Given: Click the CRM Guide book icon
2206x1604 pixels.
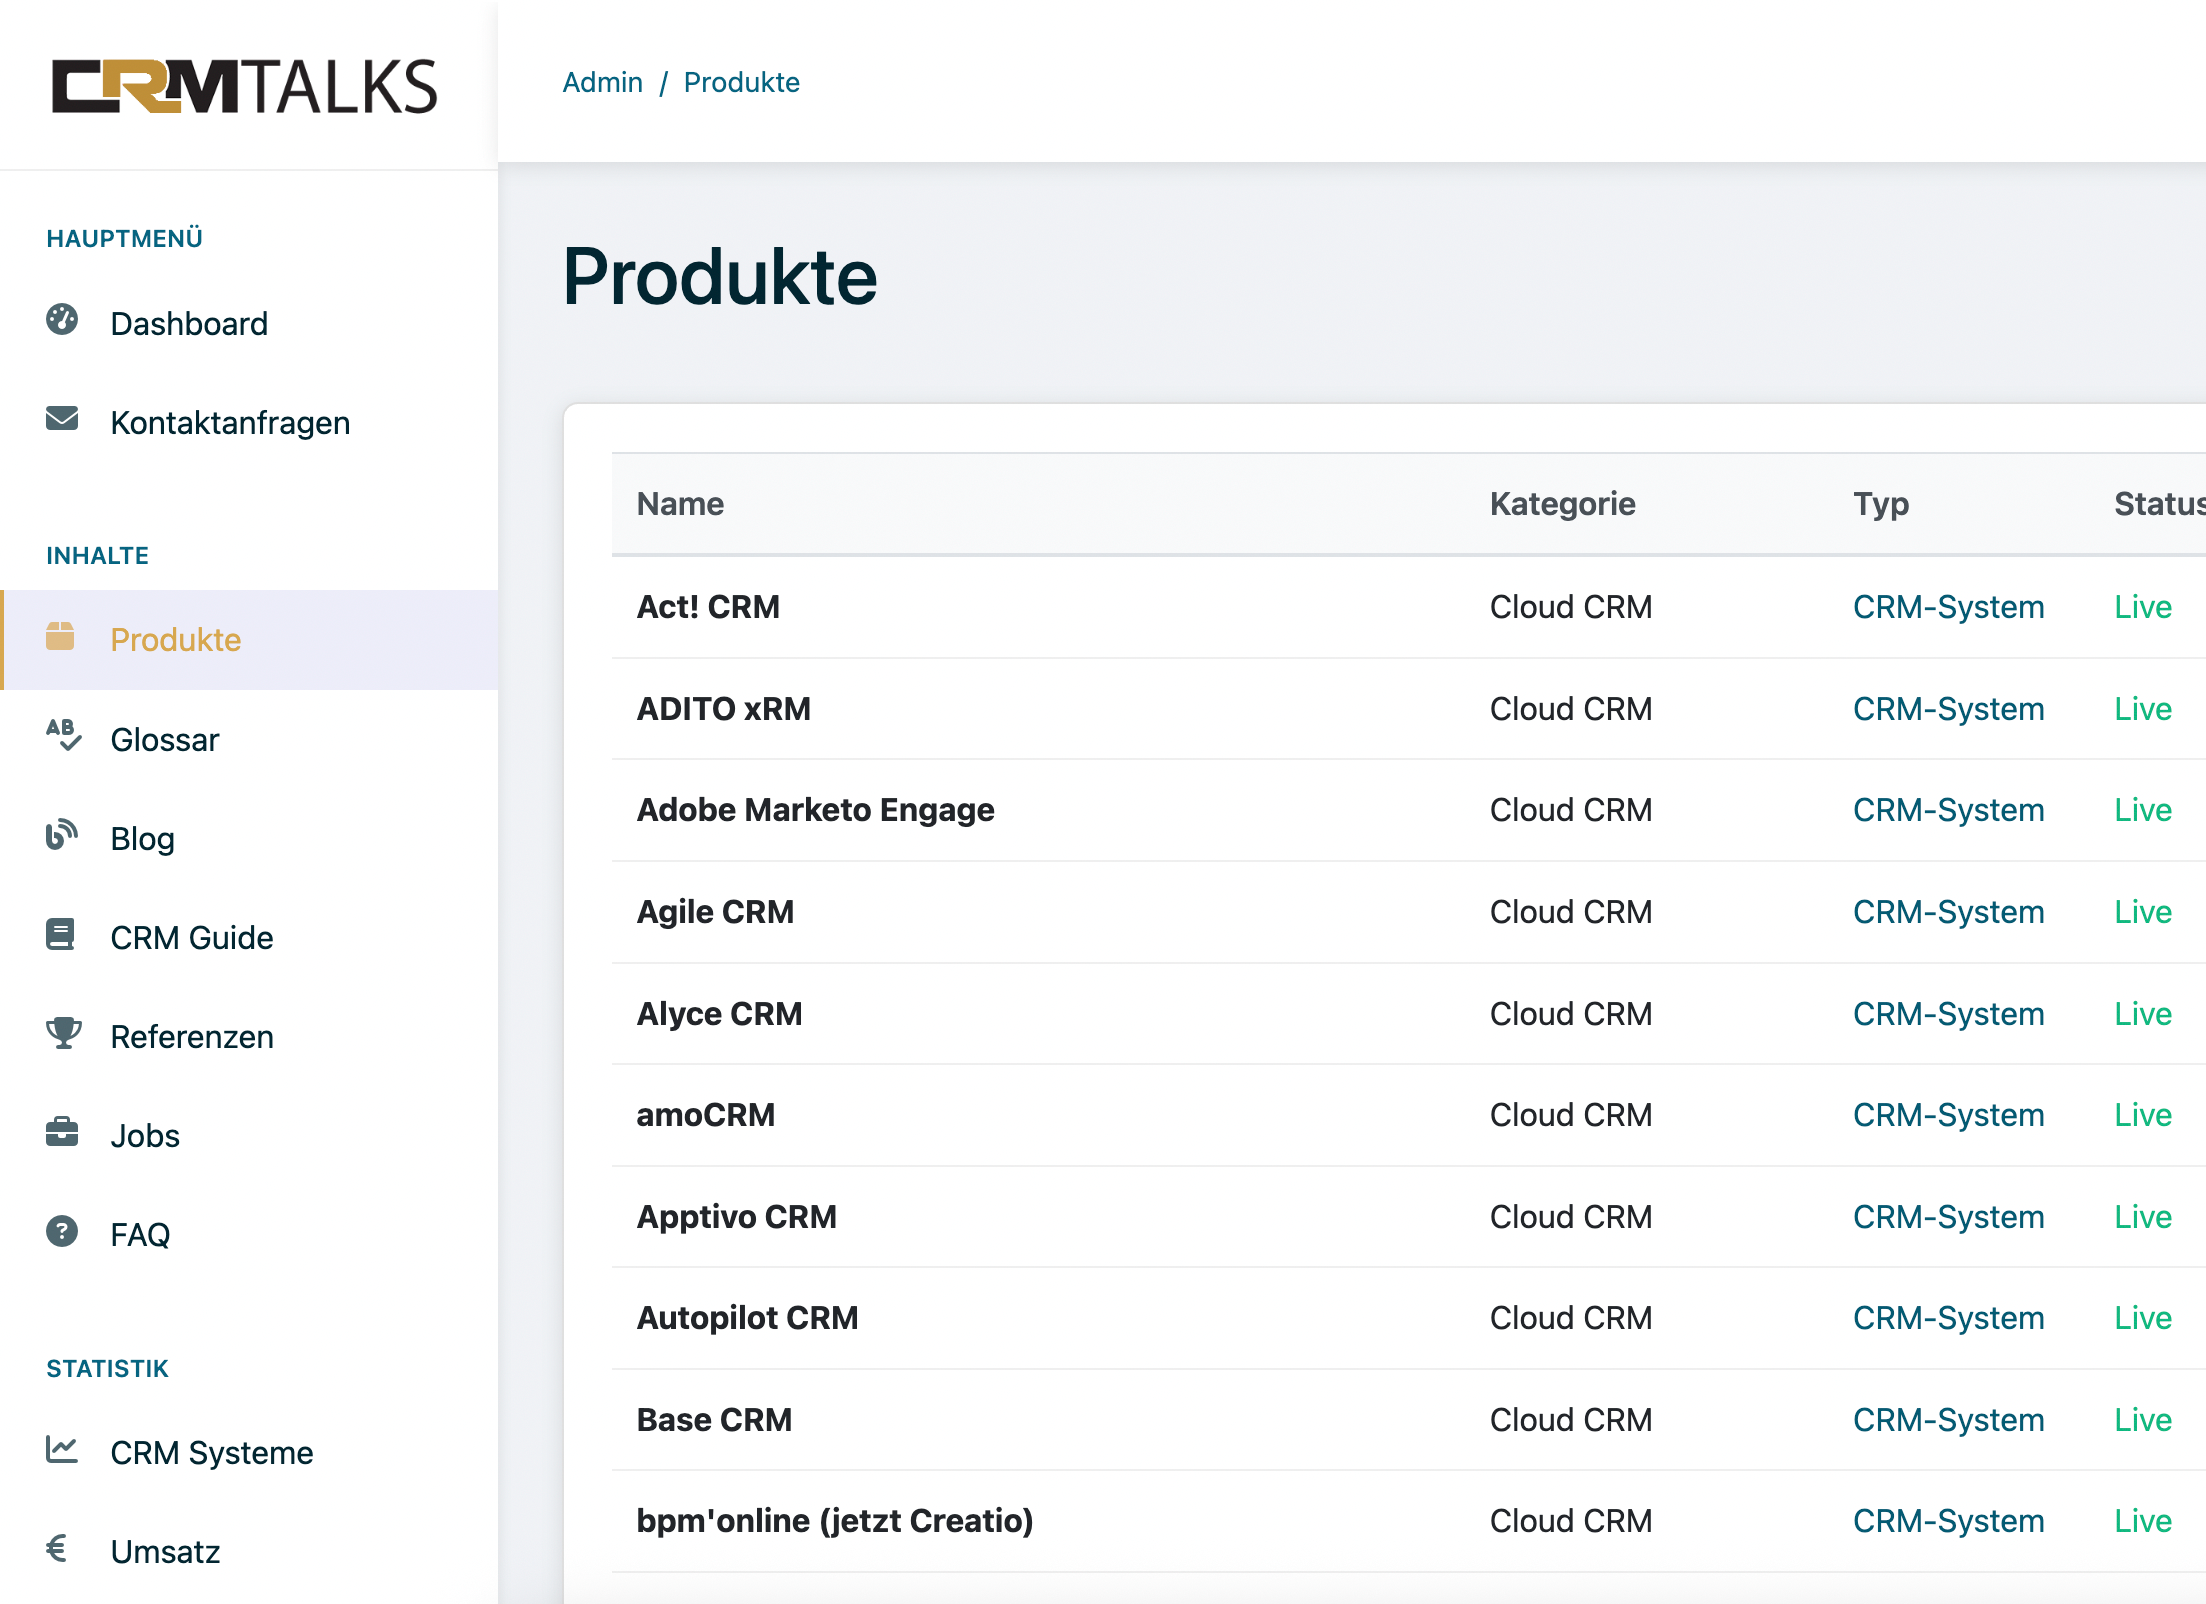Looking at the screenshot, I should [x=60, y=934].
